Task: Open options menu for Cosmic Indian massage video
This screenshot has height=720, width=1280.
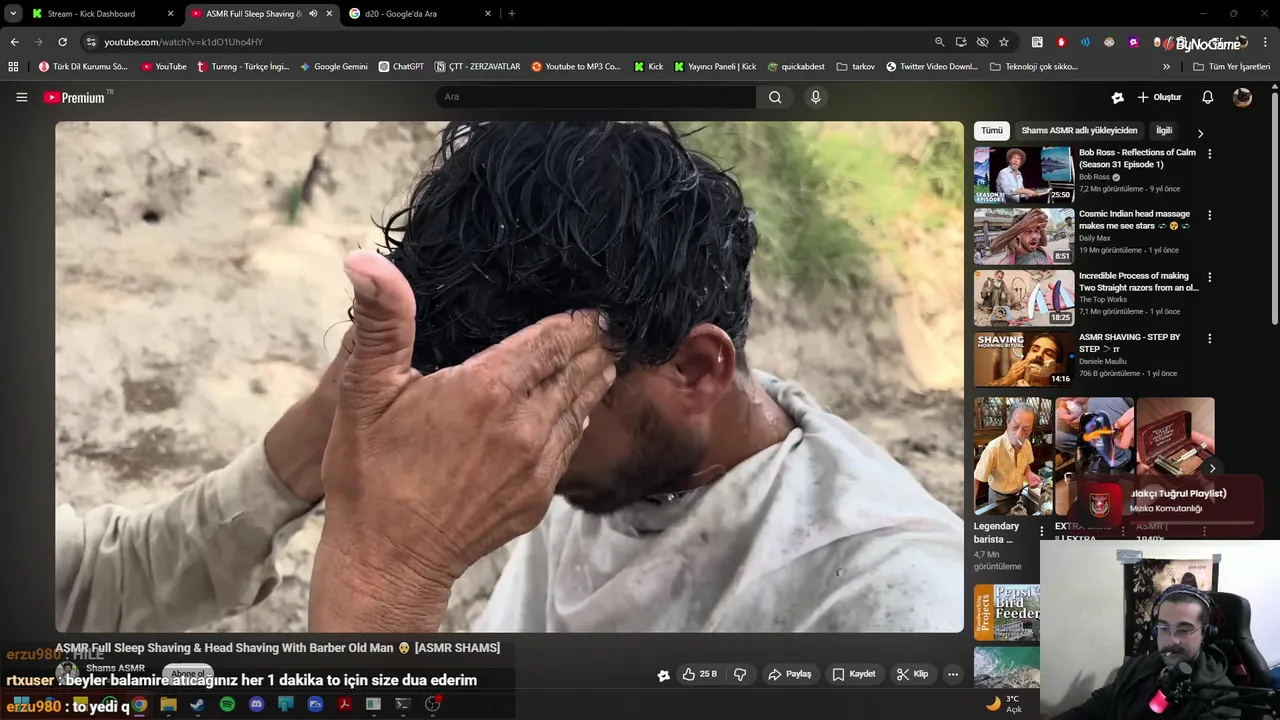Action: coord(1209,215)
